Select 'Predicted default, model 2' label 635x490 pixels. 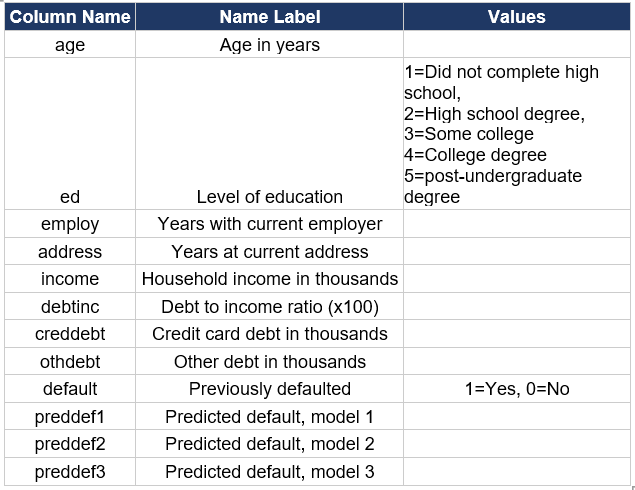270,444
